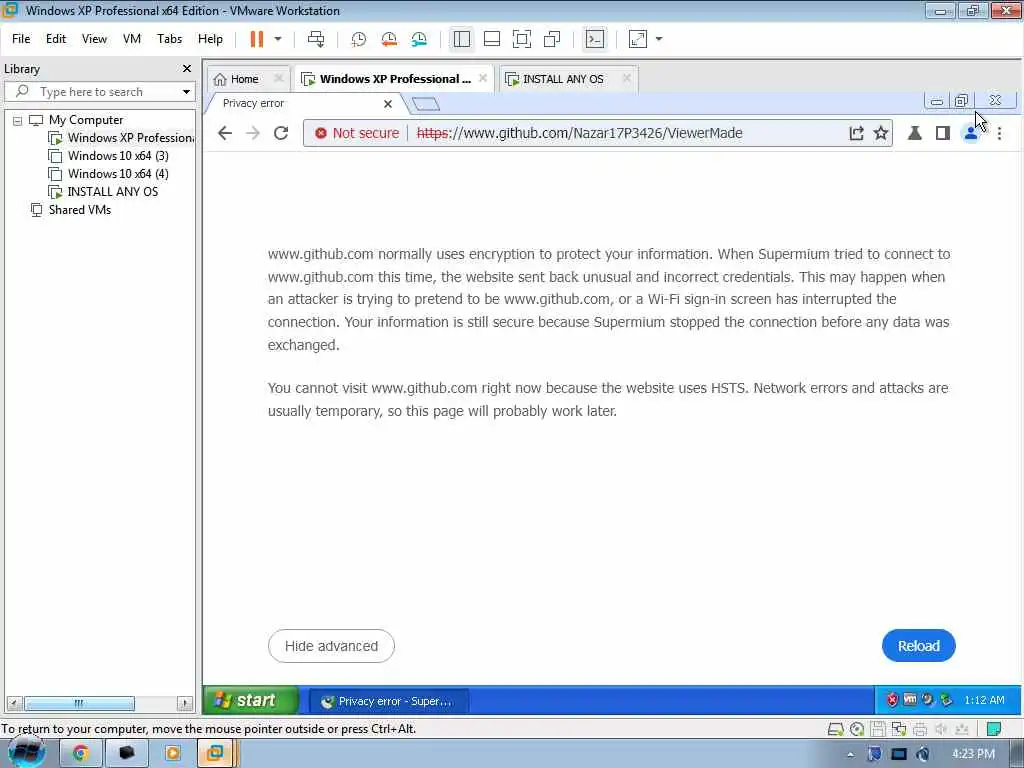Open the library search filter dropdown
This screenshot has height=768, width=1024.
(x=186, y=92)
